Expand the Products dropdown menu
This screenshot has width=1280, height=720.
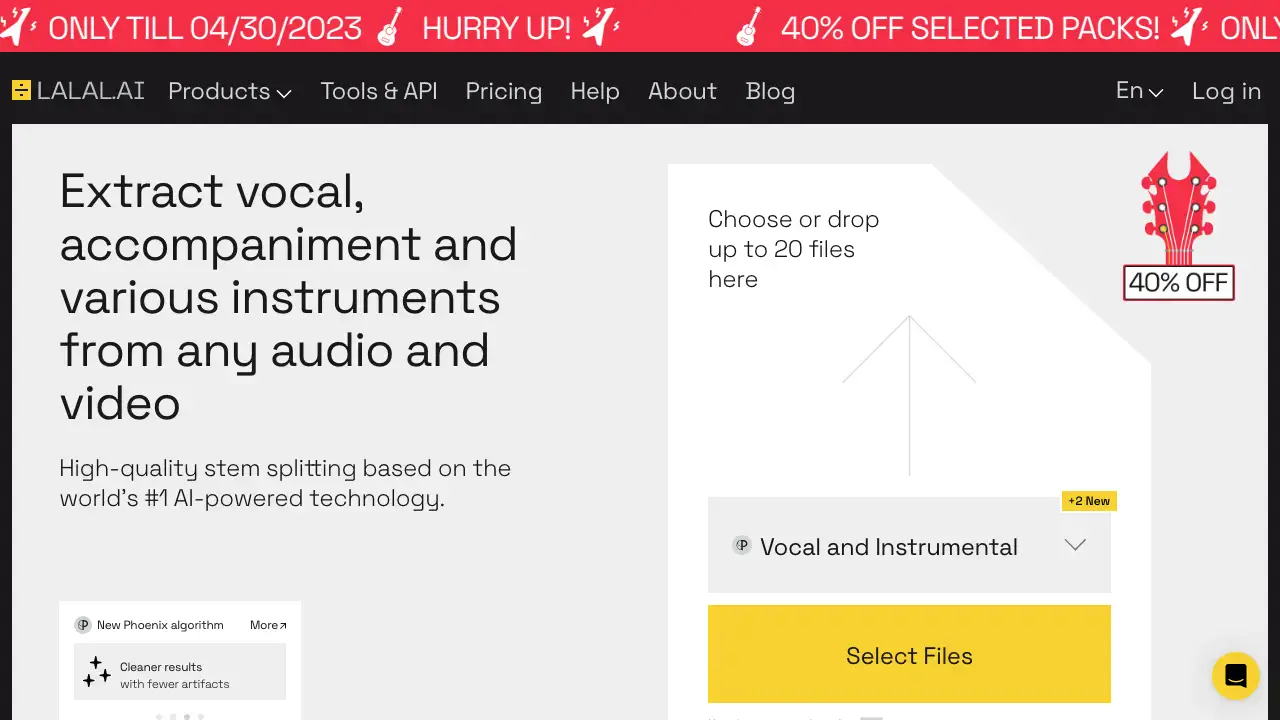coord(229,92)
